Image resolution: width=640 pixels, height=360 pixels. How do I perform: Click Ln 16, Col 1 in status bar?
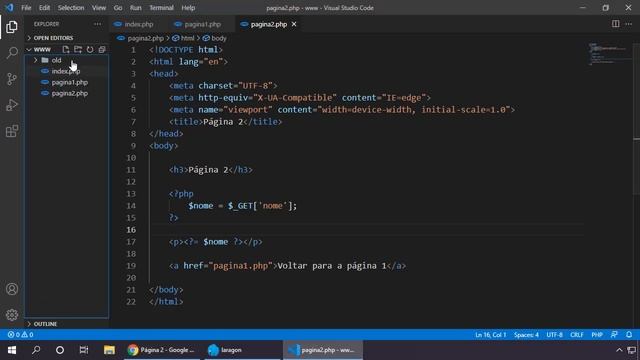tap(490, 335)
